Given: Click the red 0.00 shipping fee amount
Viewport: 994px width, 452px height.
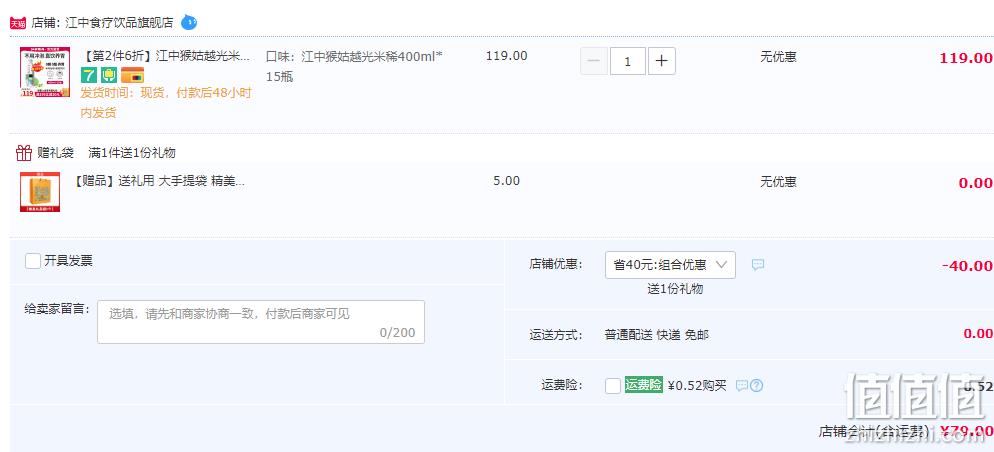Looking at the screenshot, I should (x=978, y=334).
